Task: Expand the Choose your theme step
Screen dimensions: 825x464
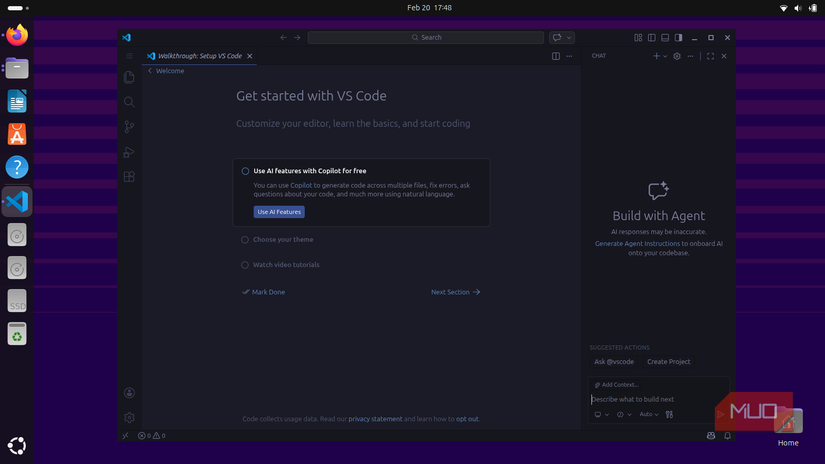Action: click(283, 239)
